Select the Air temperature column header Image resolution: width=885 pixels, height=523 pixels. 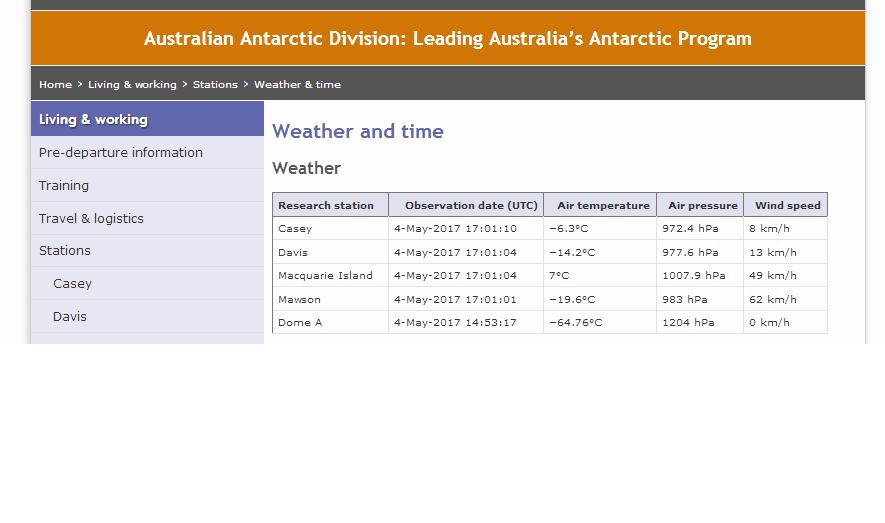point(600,205)
